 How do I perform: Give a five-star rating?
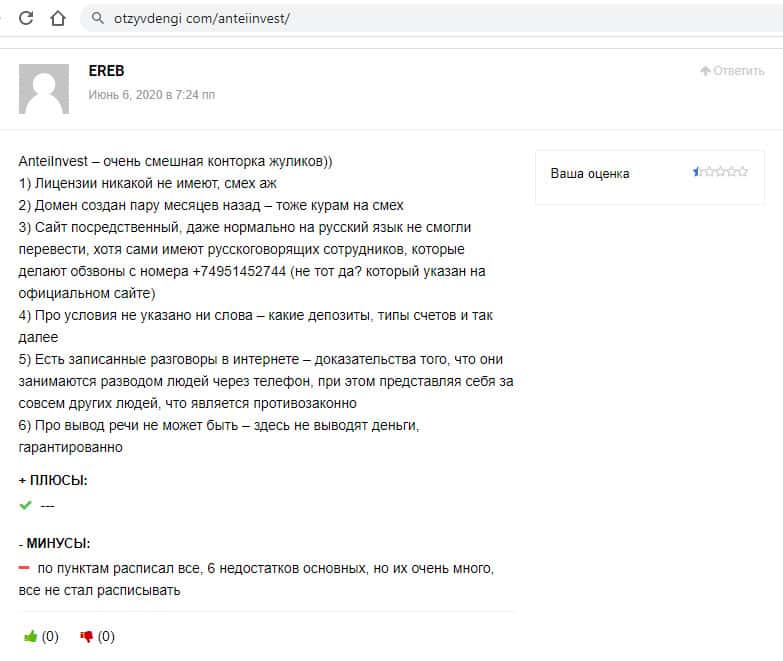pos(742,172)
